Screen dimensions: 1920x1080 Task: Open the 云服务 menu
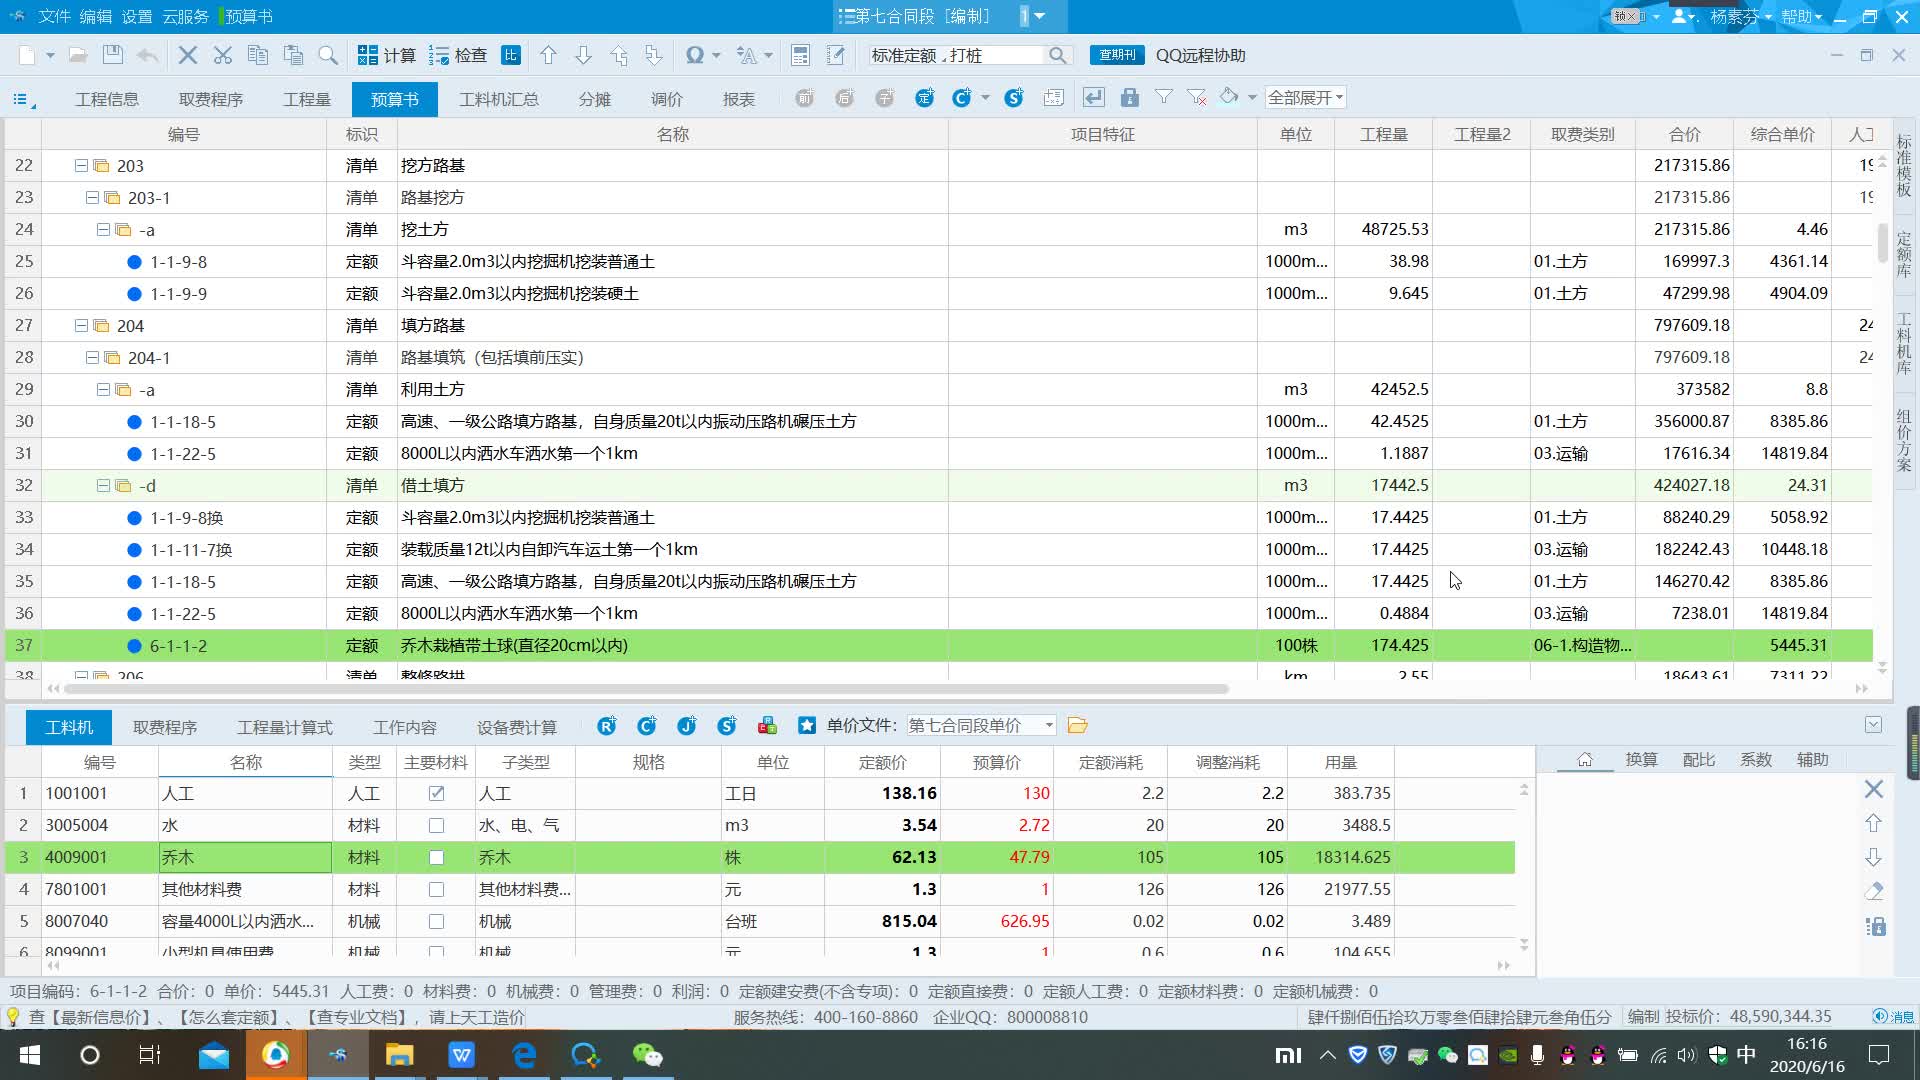[x=185, y=16]
